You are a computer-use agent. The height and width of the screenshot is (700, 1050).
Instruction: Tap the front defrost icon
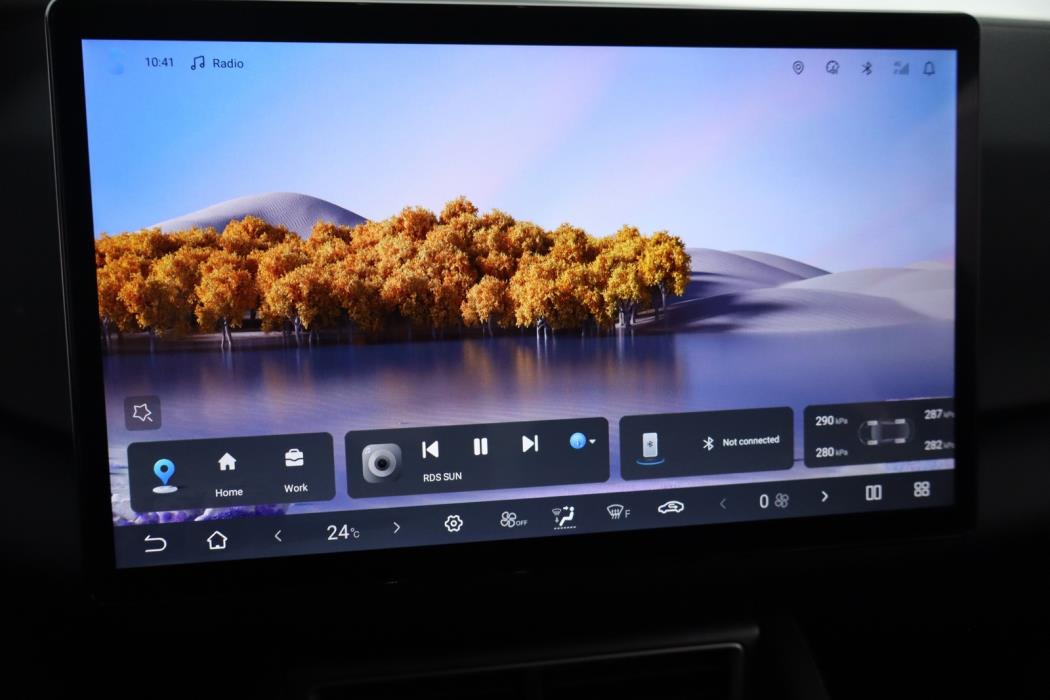(618, 512)
